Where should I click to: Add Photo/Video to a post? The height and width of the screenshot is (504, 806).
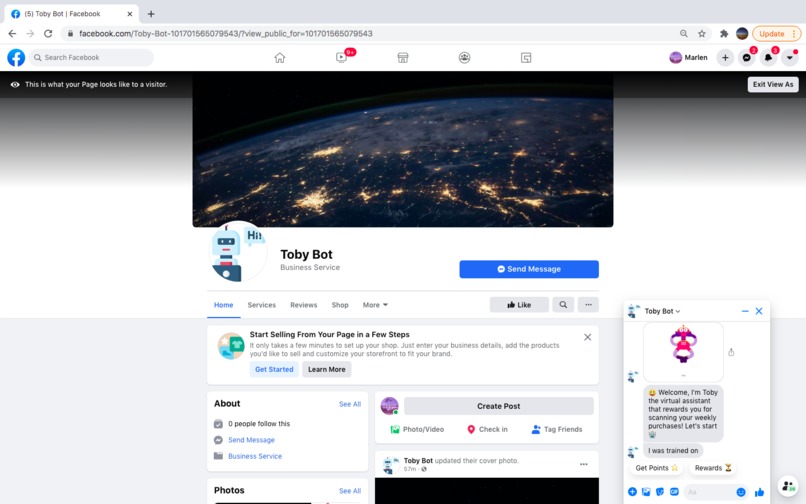pos(417,429)
